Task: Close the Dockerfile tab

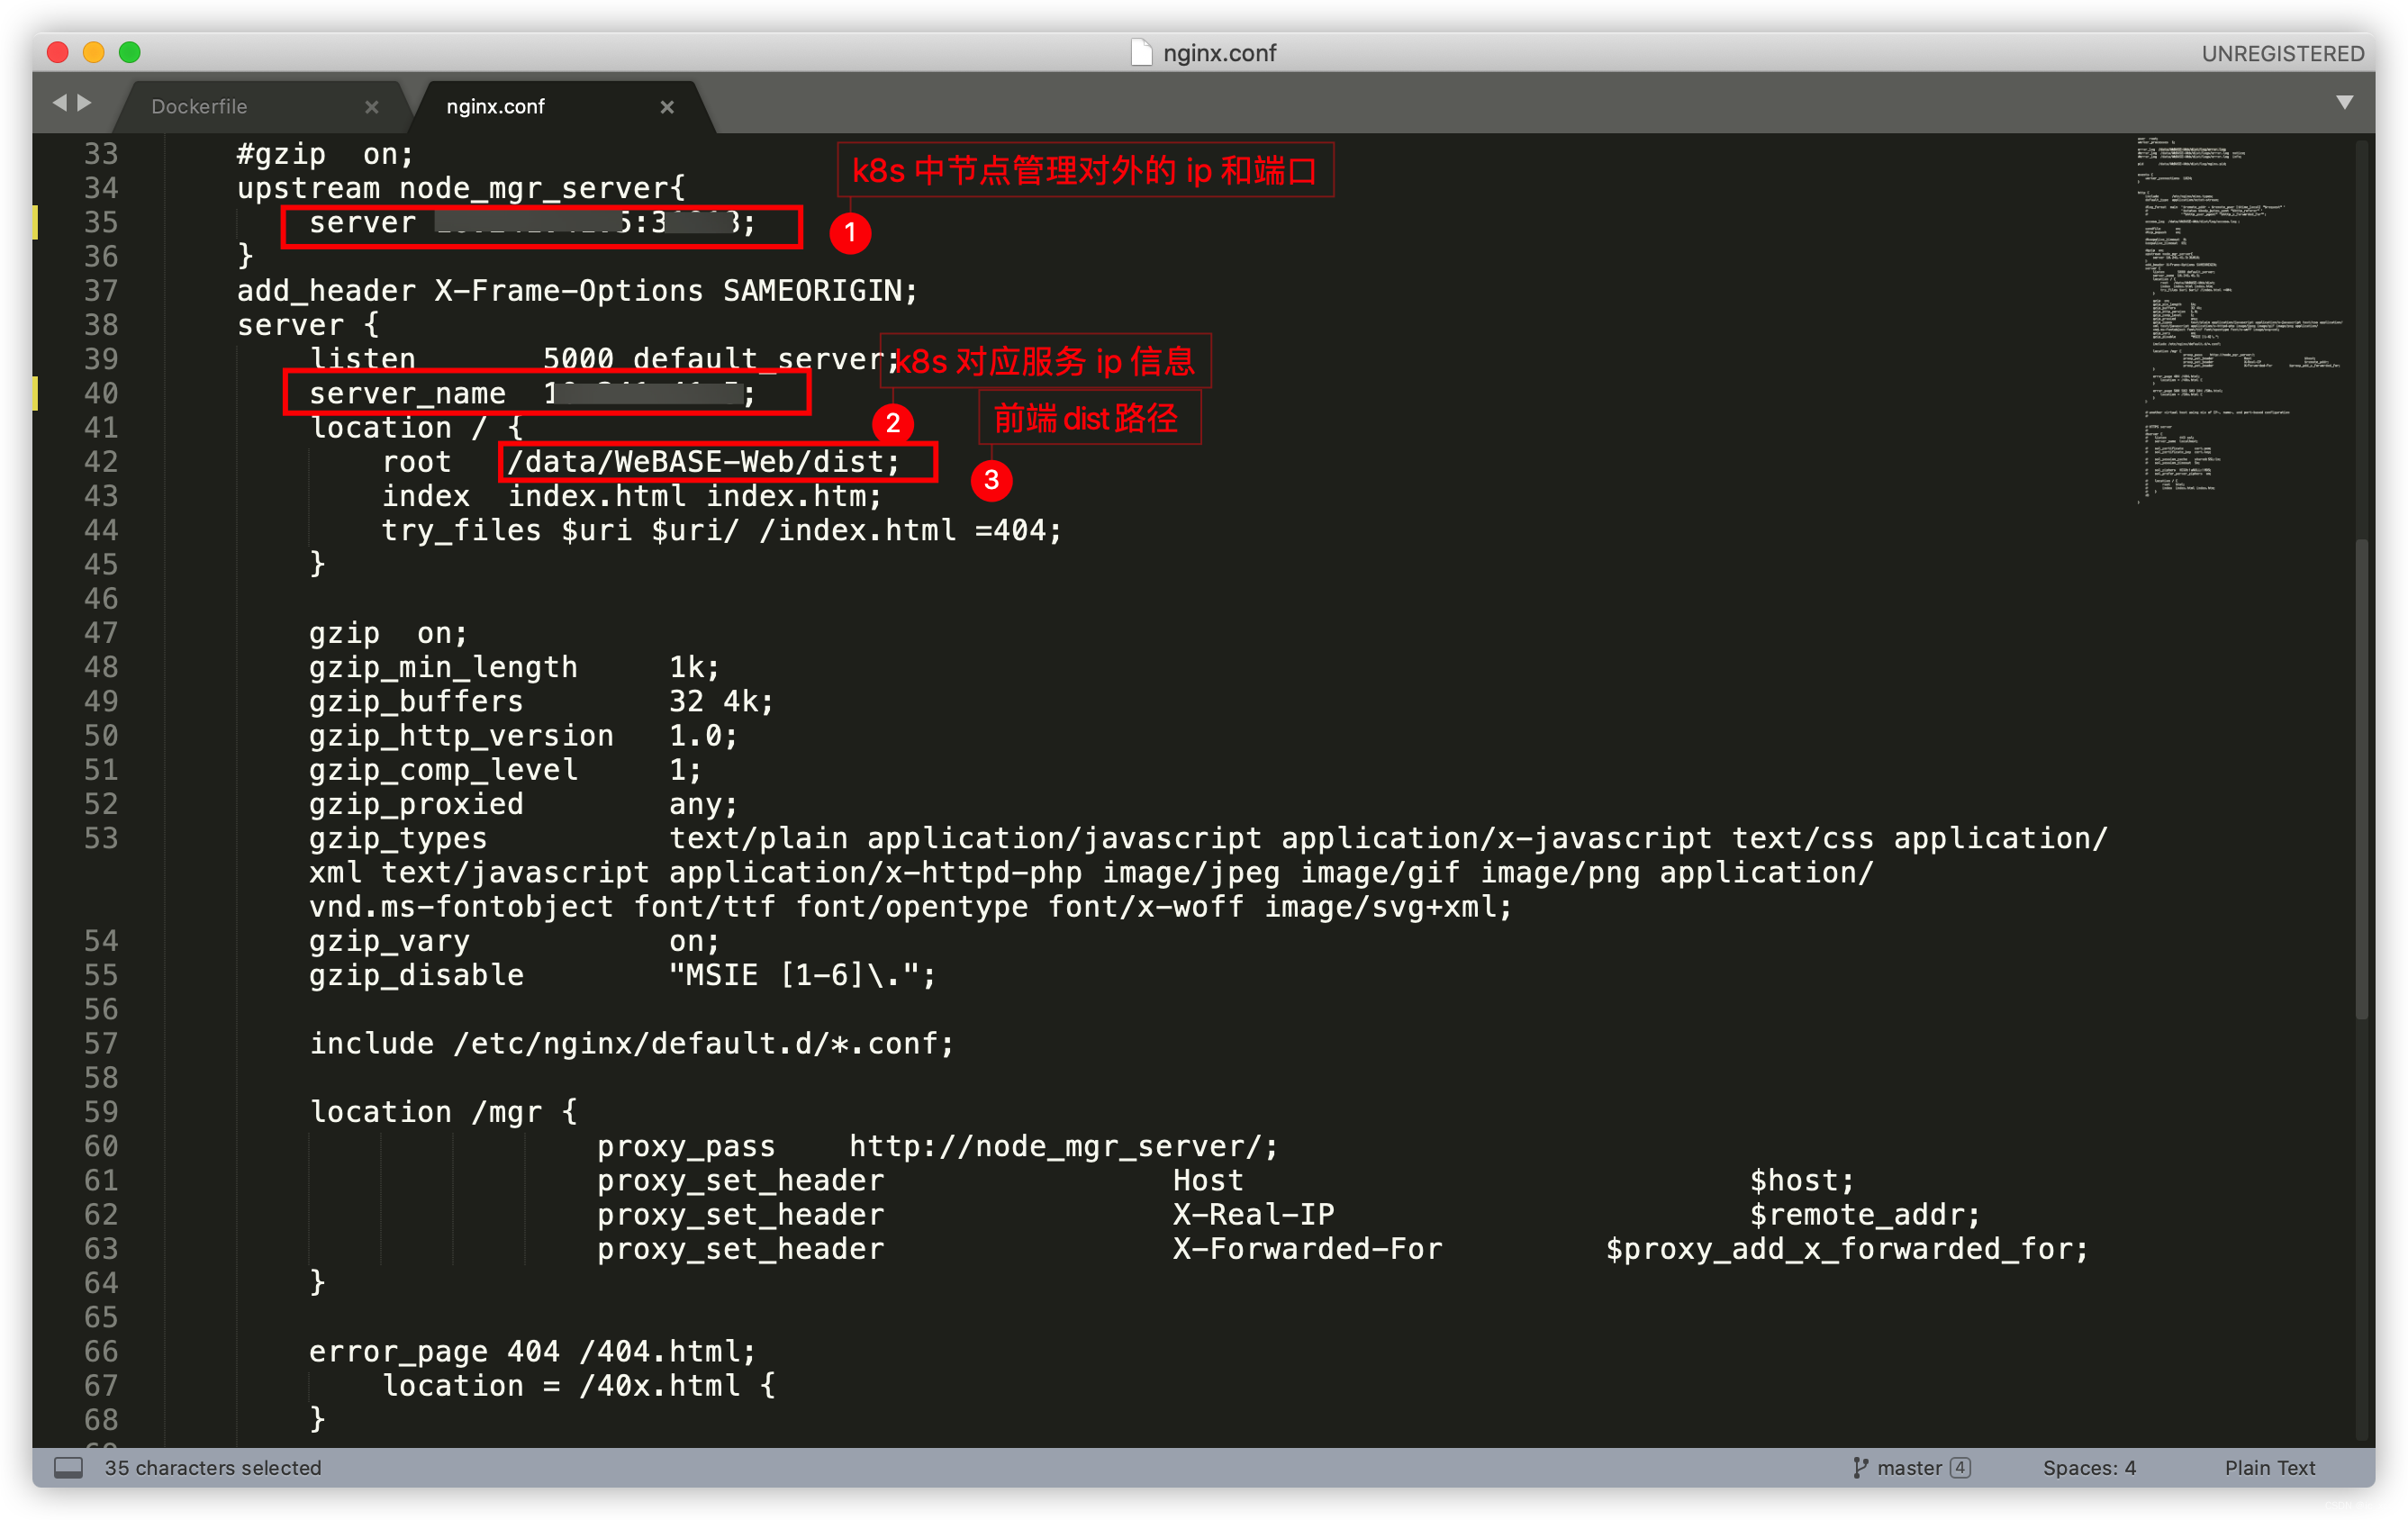Action: 372,107
